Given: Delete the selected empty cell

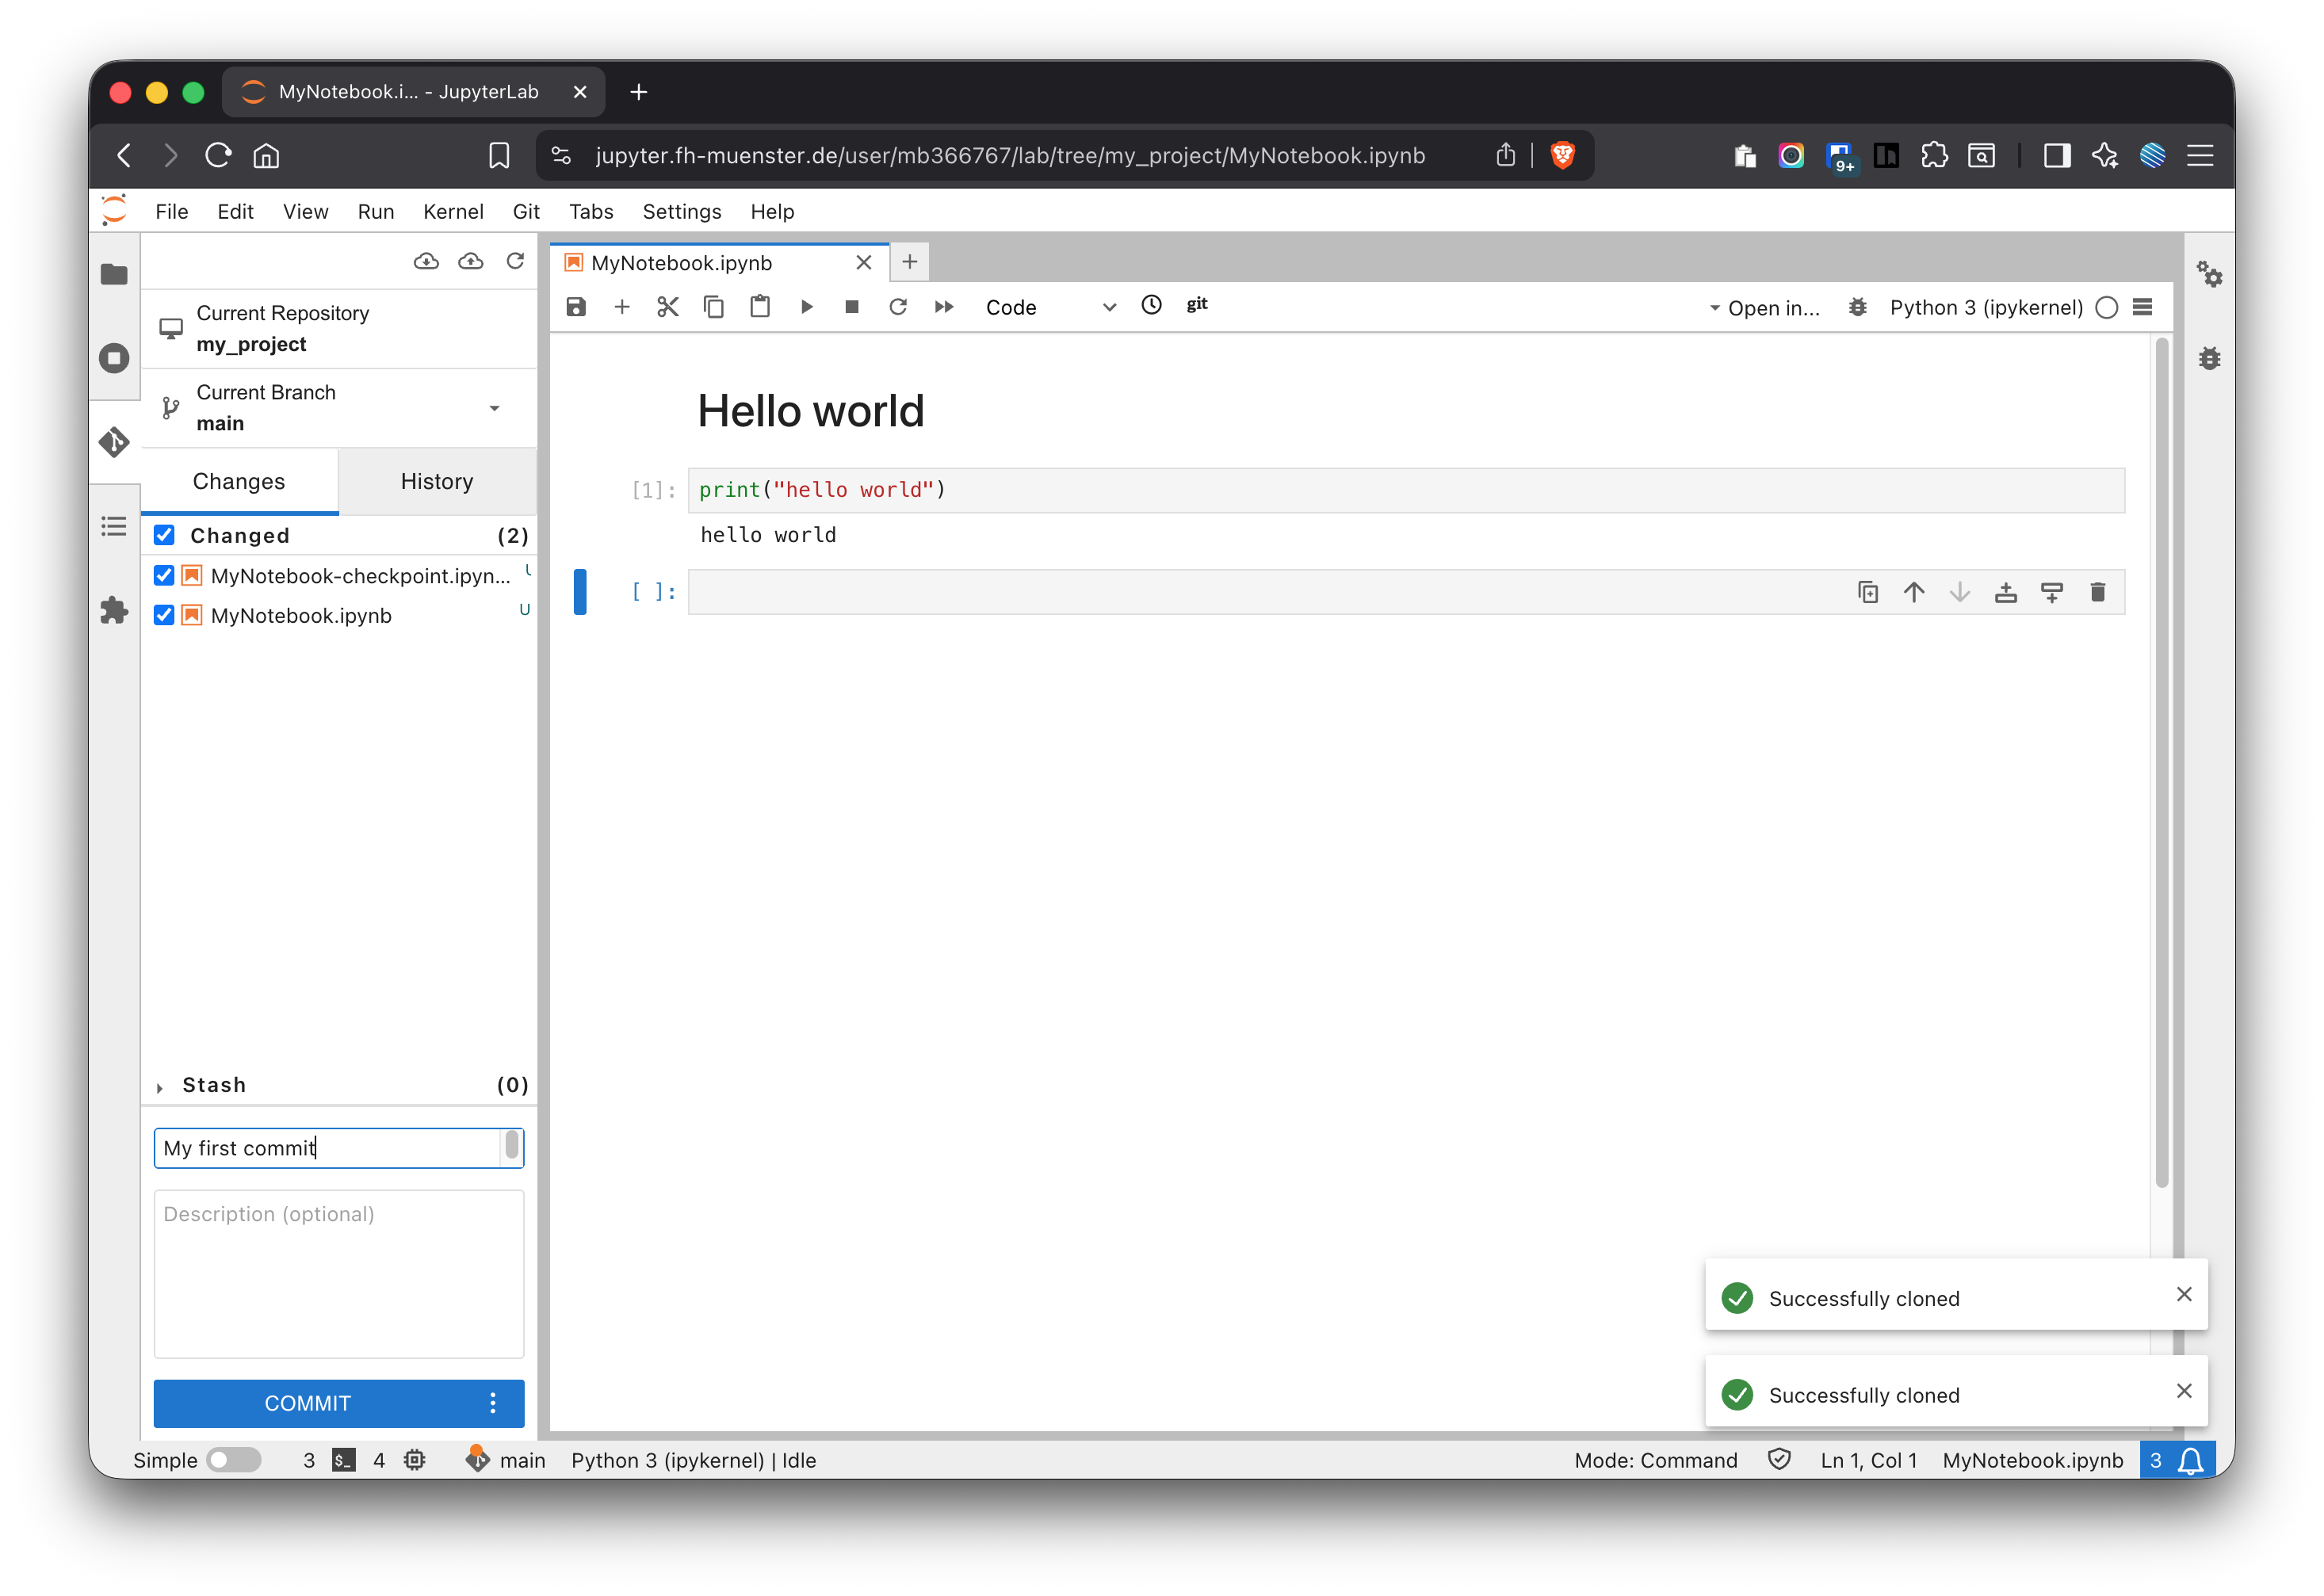Looking at the screenshot, I should (2098, 592).
